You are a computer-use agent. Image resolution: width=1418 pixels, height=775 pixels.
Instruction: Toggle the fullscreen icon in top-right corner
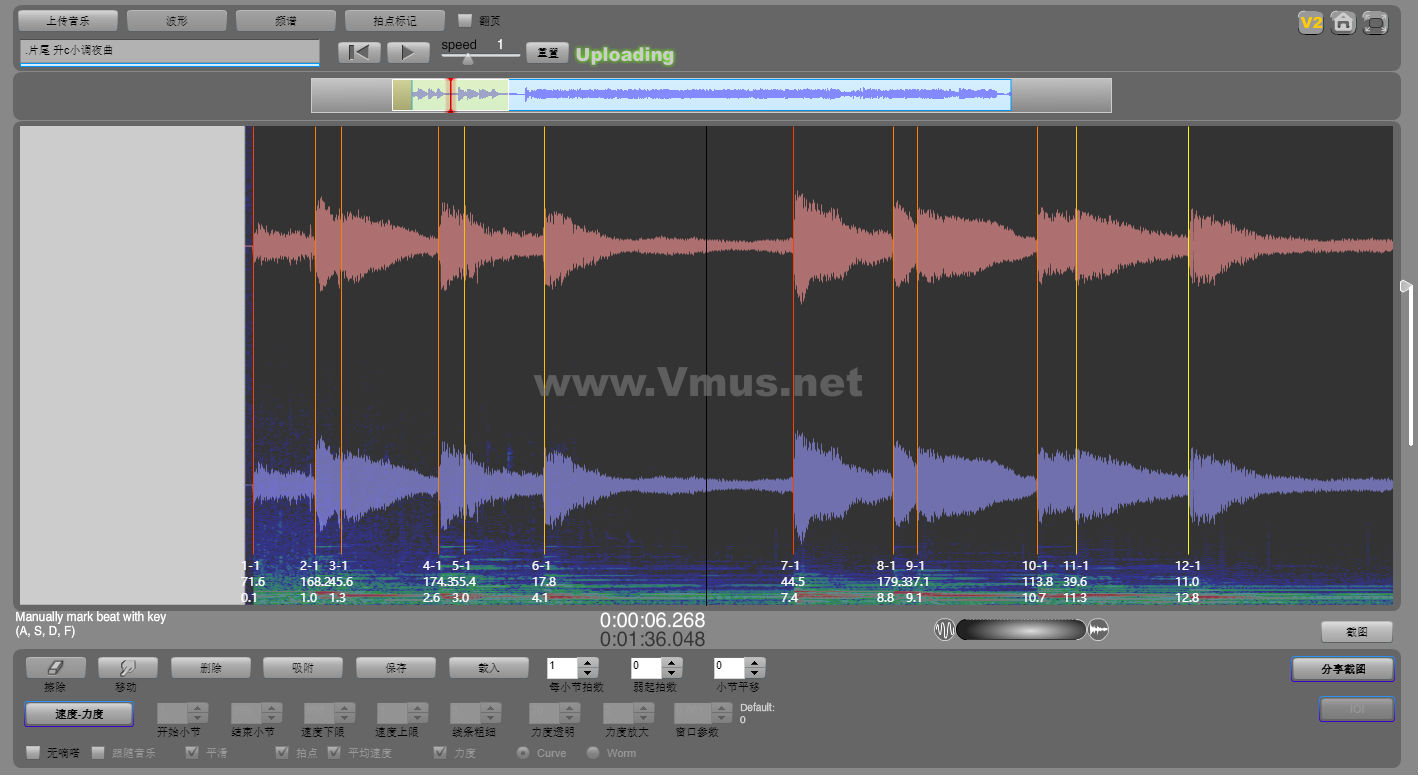[x=1376, y=22]
